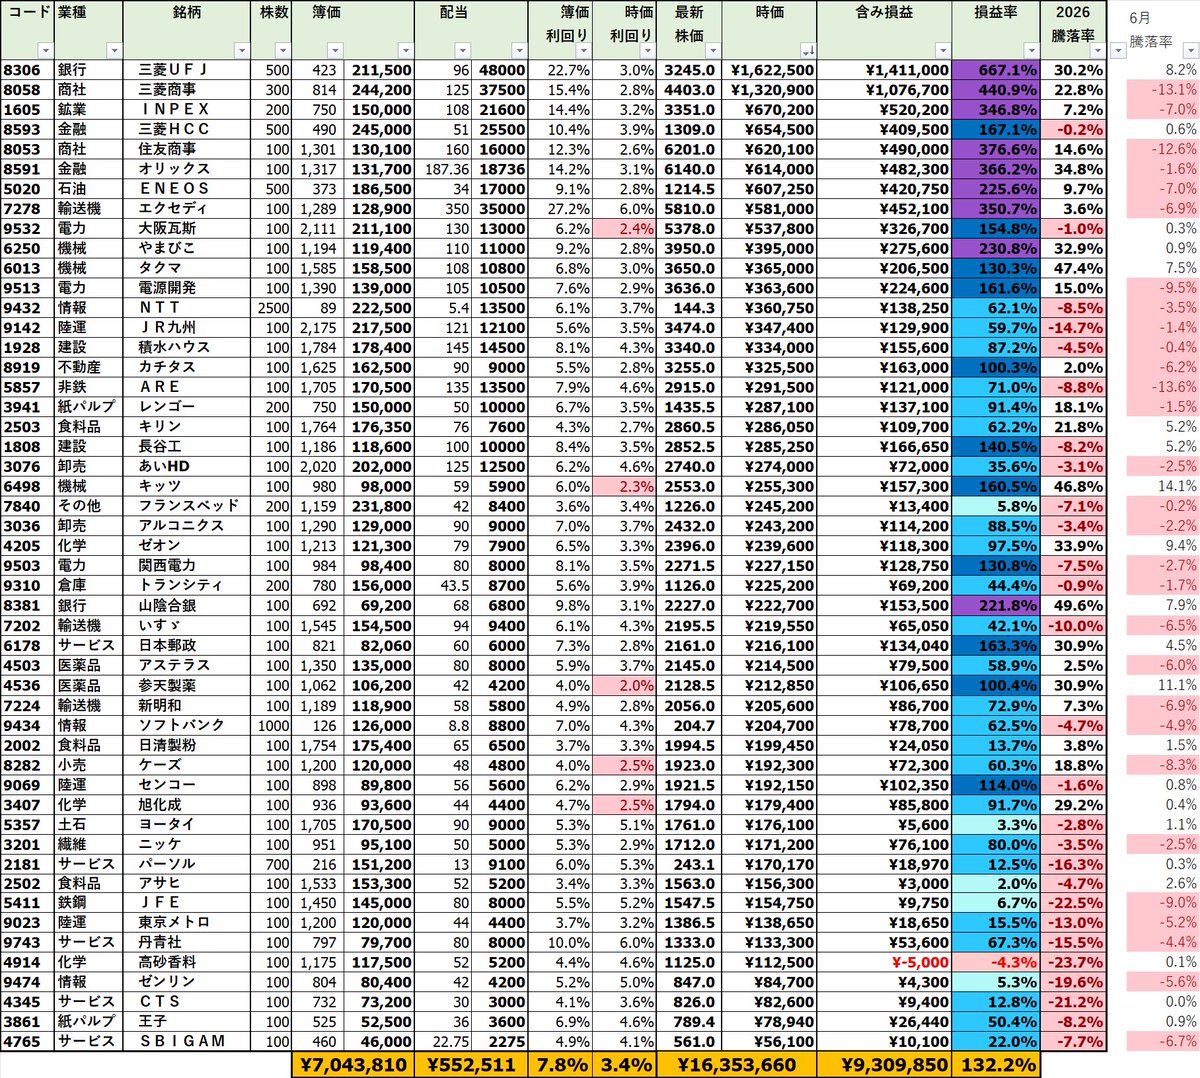Select the 山陰合銀 name cell
The image size is (1200, 1078).
click(186, 605)
